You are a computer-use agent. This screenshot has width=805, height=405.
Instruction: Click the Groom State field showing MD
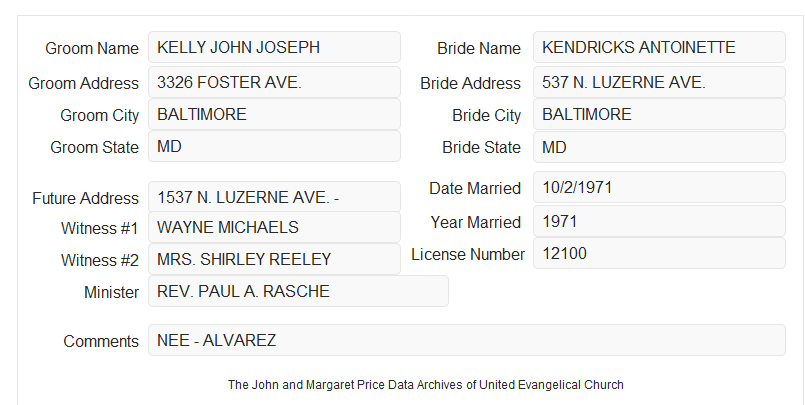click(x=274, y=146)
